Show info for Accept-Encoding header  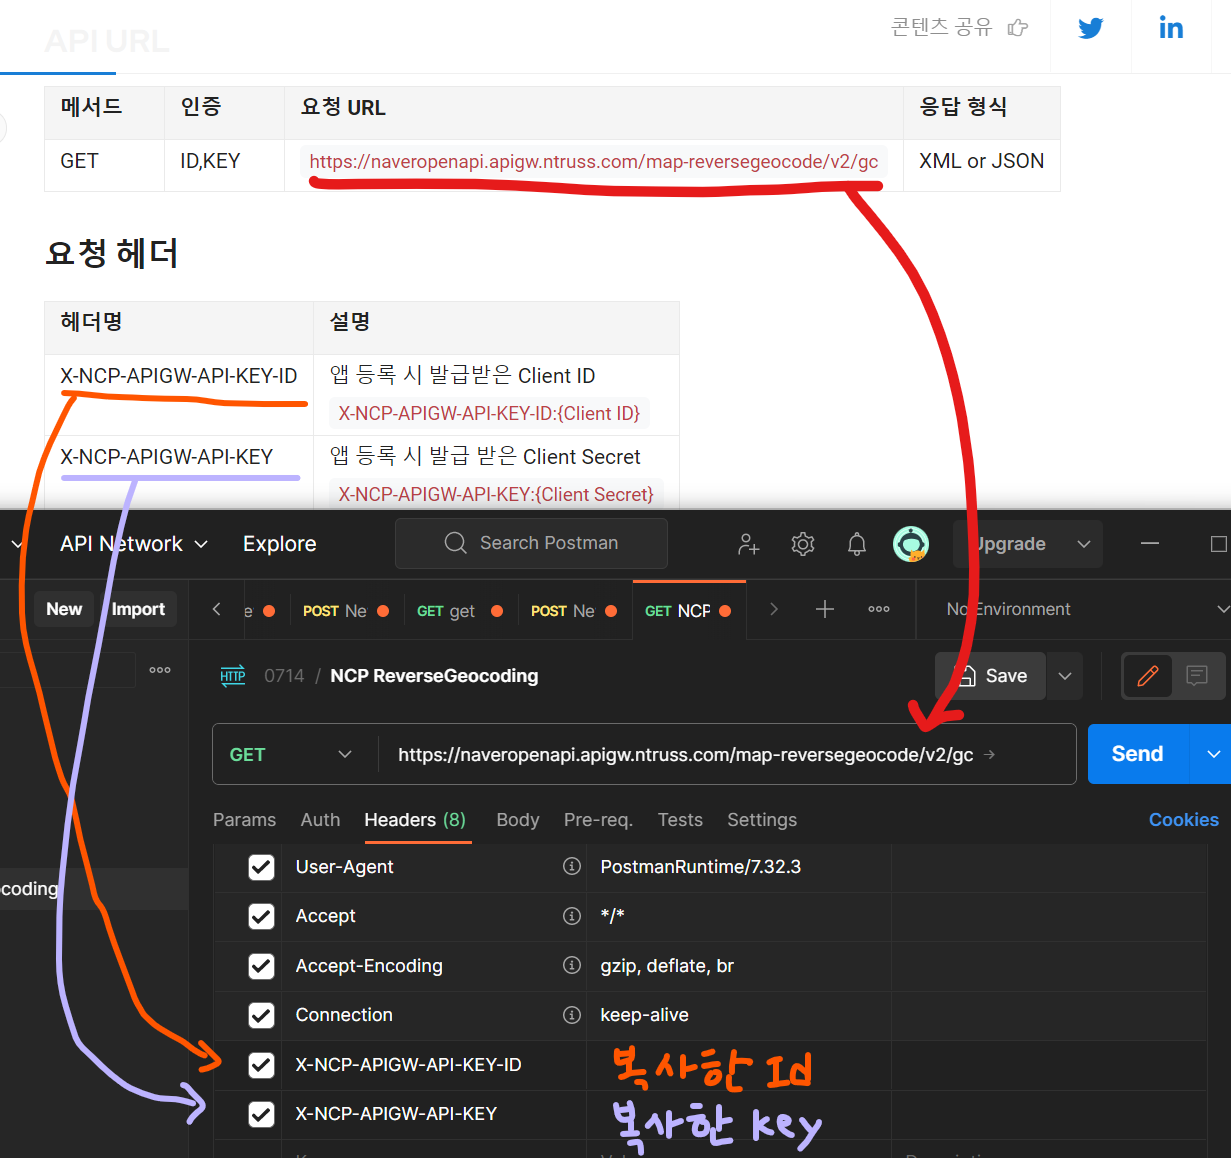[x=572, y=965]
